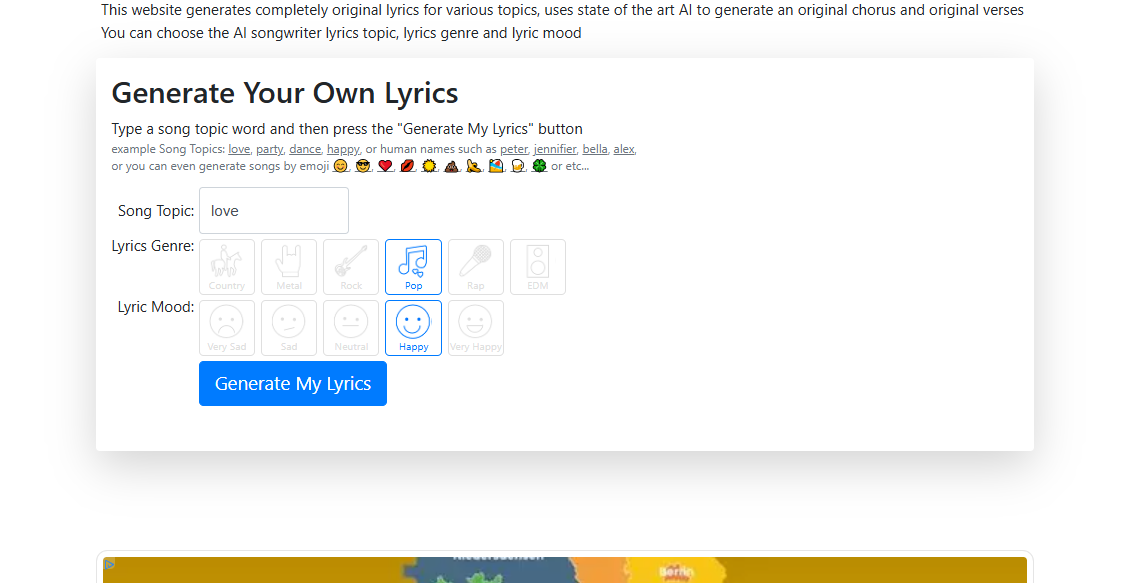Open the party example topic link
1143x583 pixels.
269,148
